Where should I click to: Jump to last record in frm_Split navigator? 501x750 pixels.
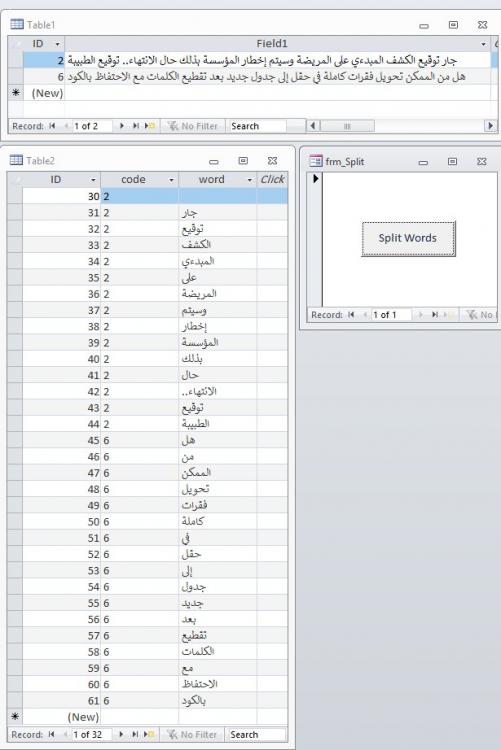(x=434, y=315)
